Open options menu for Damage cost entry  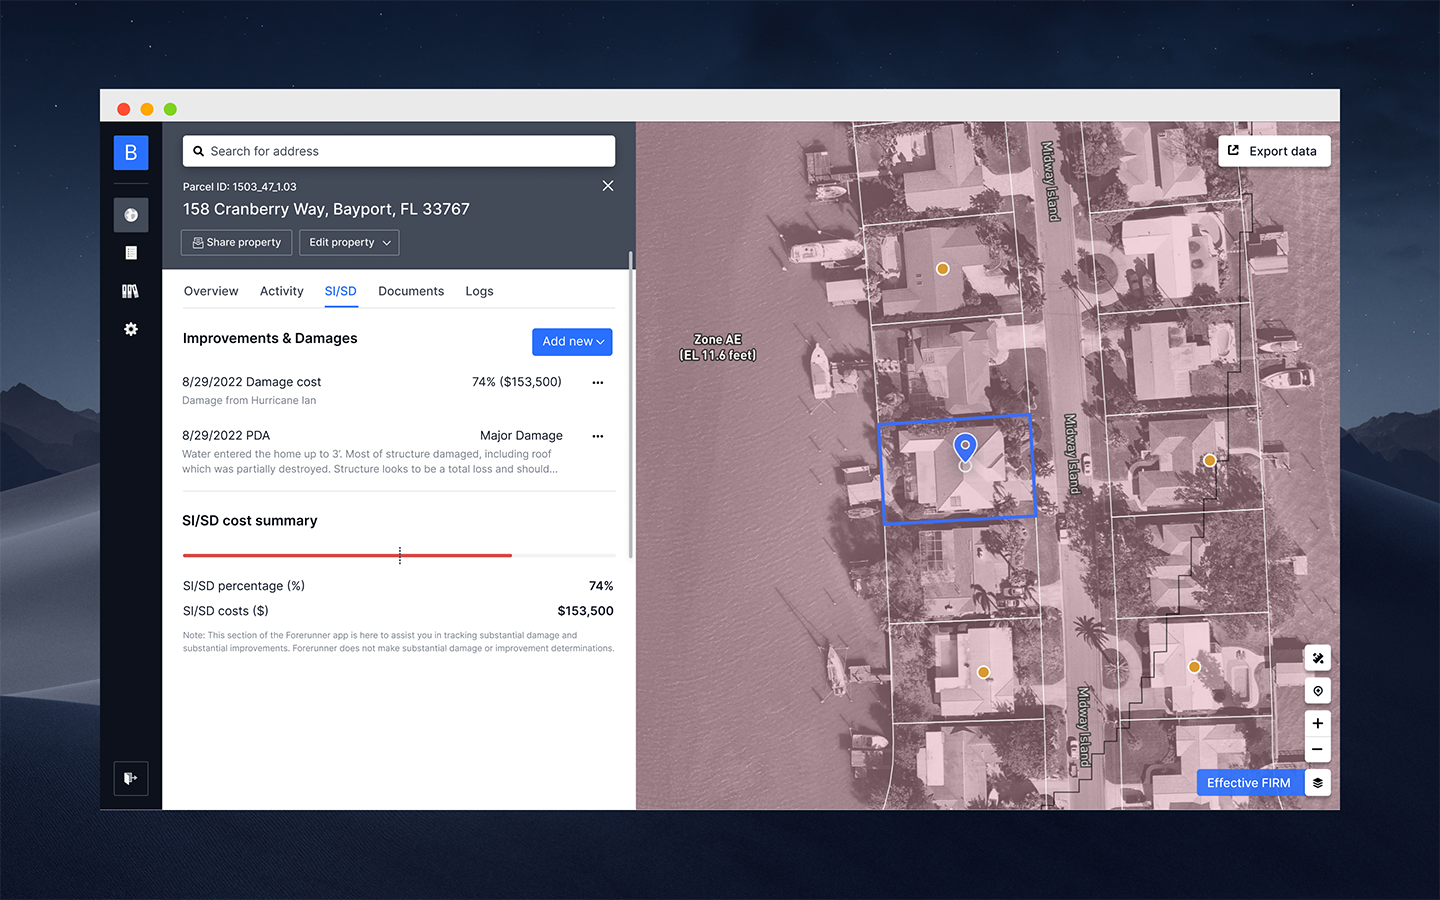tap(598, 383)
